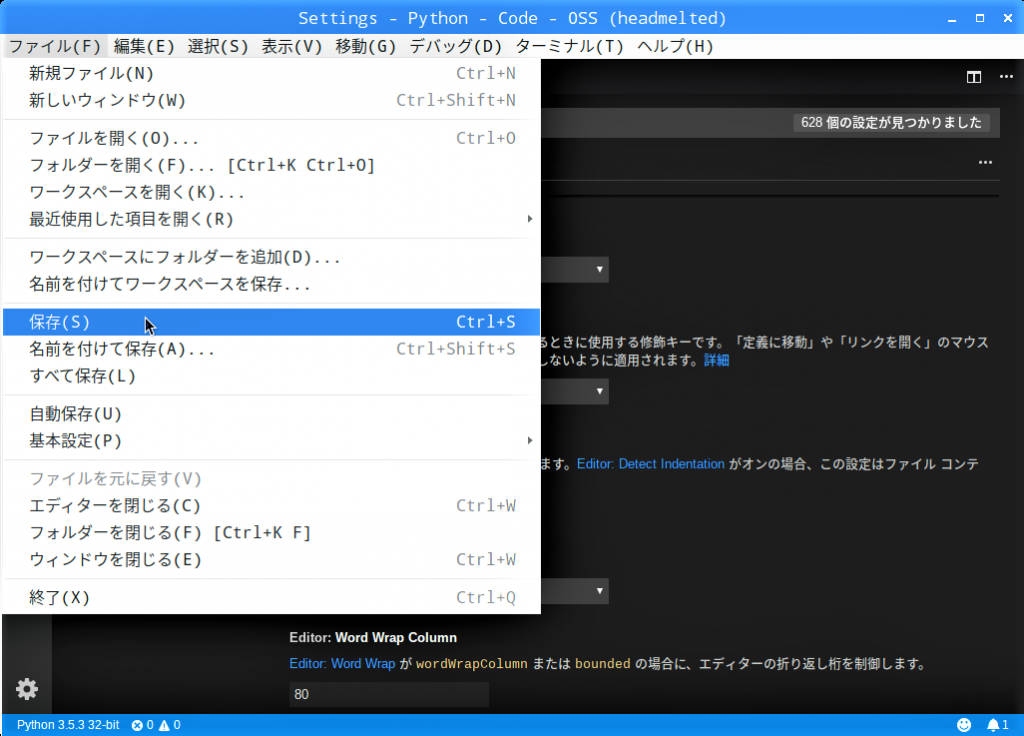Select 終了(X) to quit
The image size is (1024, 736).
coord(272,597)
